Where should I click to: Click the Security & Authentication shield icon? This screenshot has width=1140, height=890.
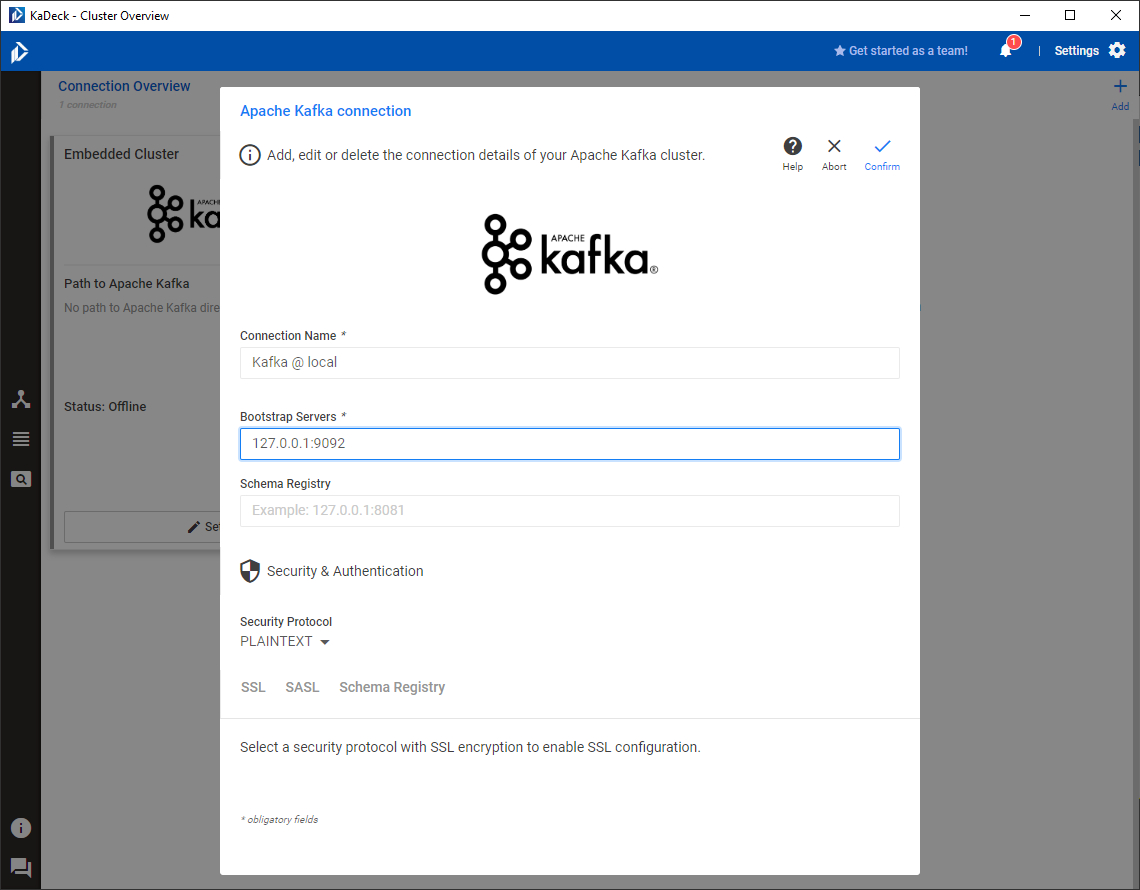(x=250, y=571)
